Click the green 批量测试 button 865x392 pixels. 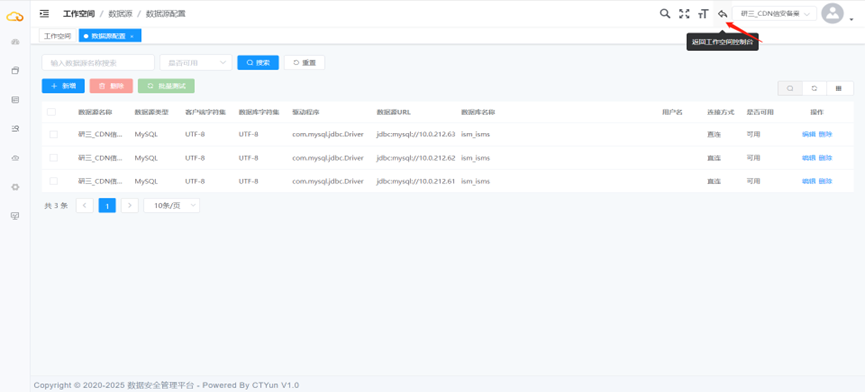point(167,86)
